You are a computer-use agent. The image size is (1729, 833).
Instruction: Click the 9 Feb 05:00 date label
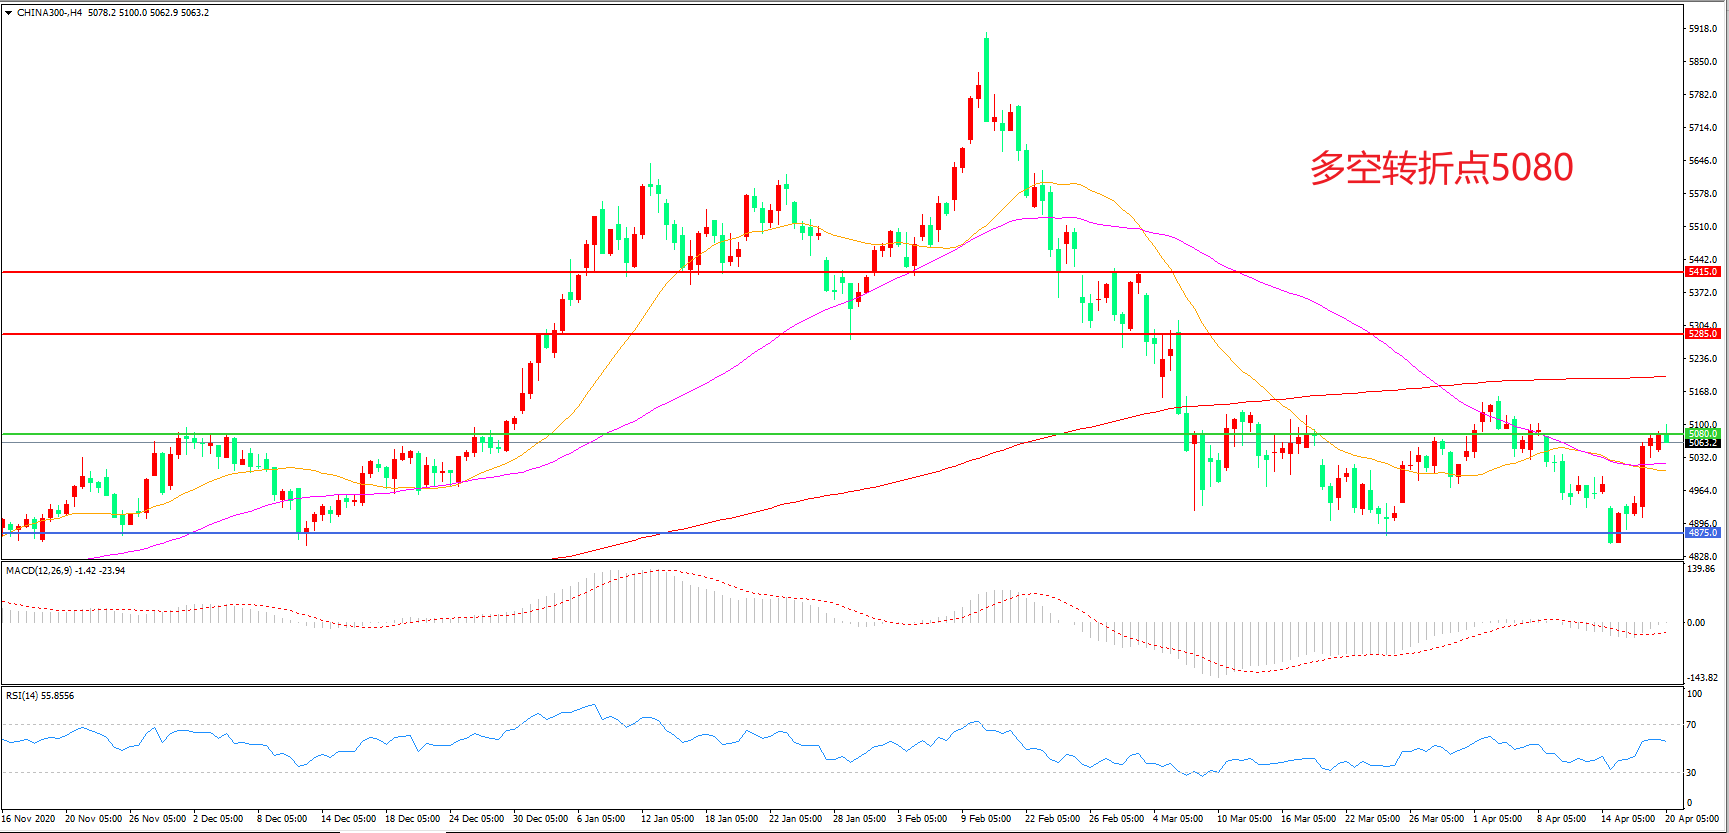pyautogui.click(x=986, y=819)
